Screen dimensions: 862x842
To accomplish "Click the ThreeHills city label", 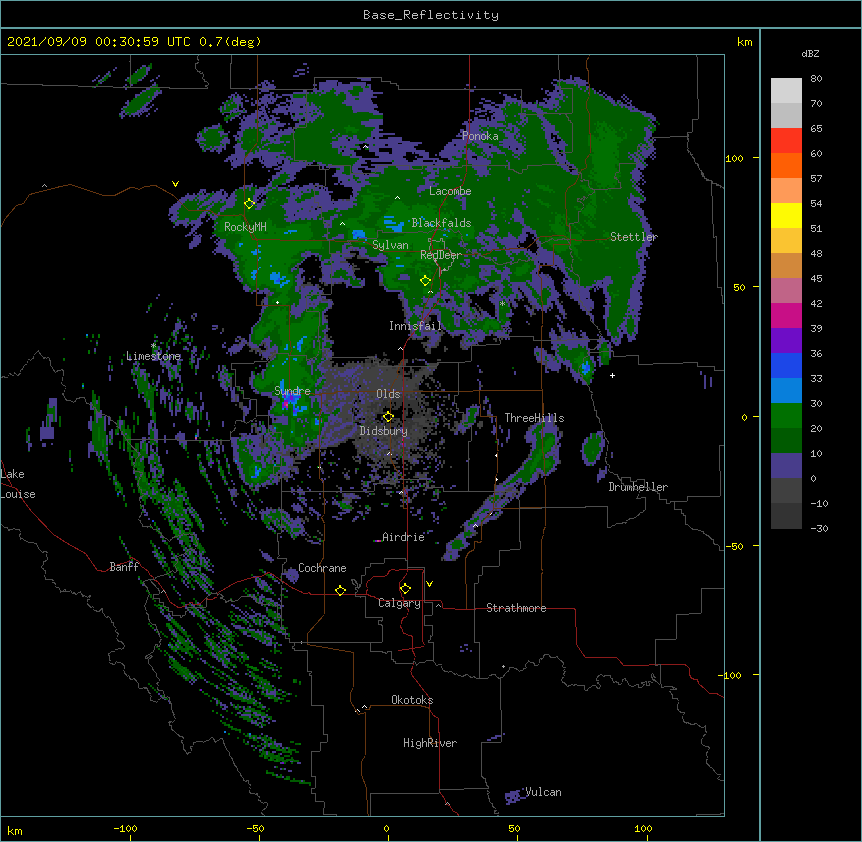I will pyautogui.click(x=534, y=418).
